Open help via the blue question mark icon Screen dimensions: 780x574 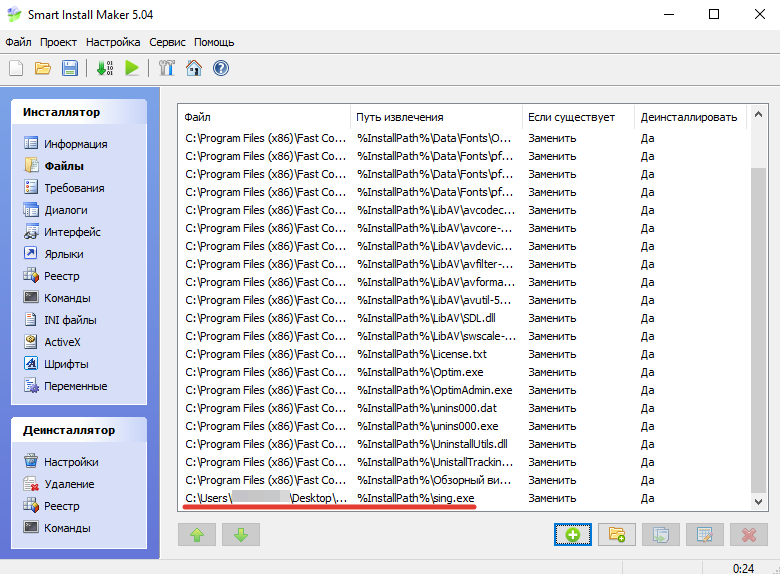[221, 68]
